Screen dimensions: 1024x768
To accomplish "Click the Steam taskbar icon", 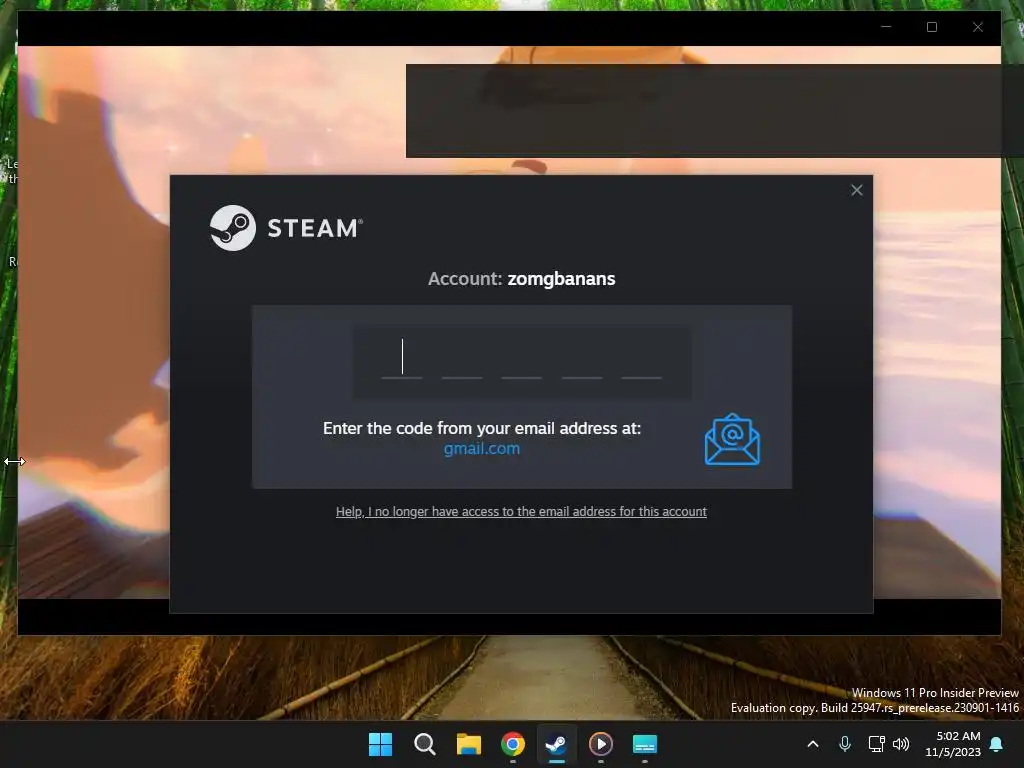I will pyautogui.click(x=556, y=744).
